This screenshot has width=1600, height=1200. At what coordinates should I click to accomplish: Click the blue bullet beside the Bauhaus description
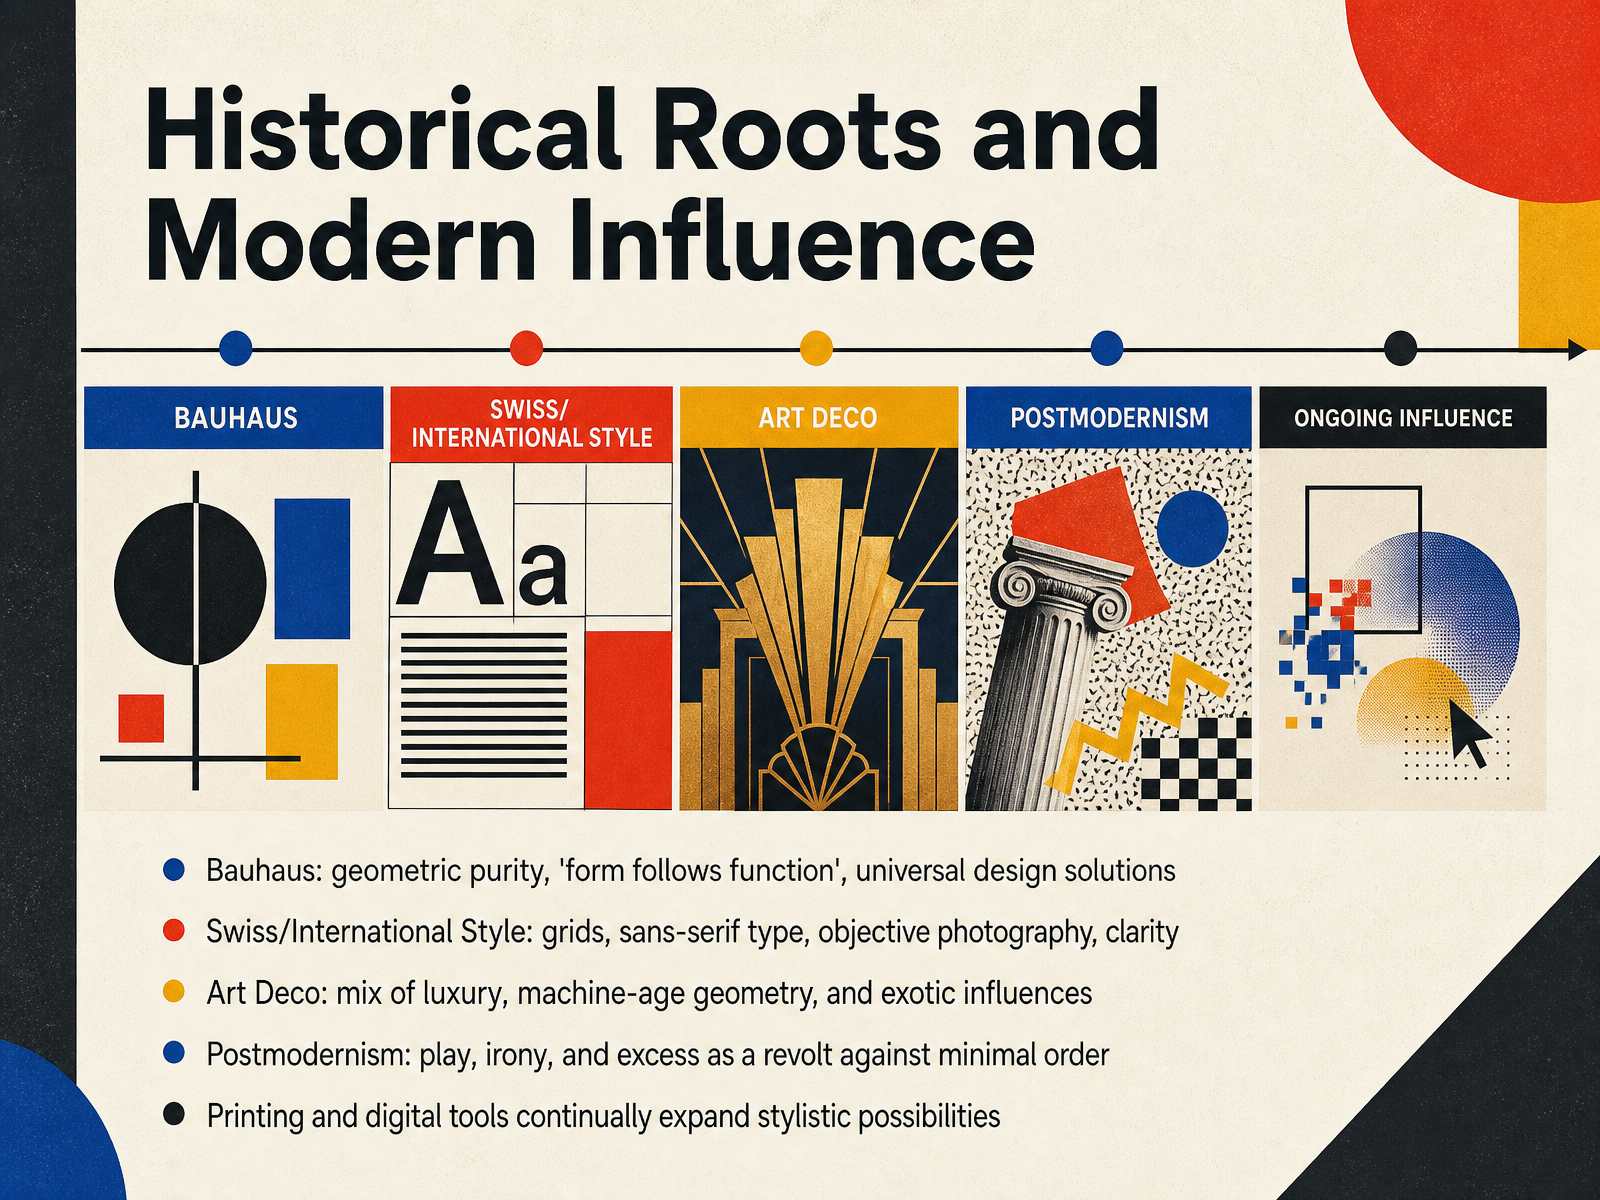pos(174,870)
